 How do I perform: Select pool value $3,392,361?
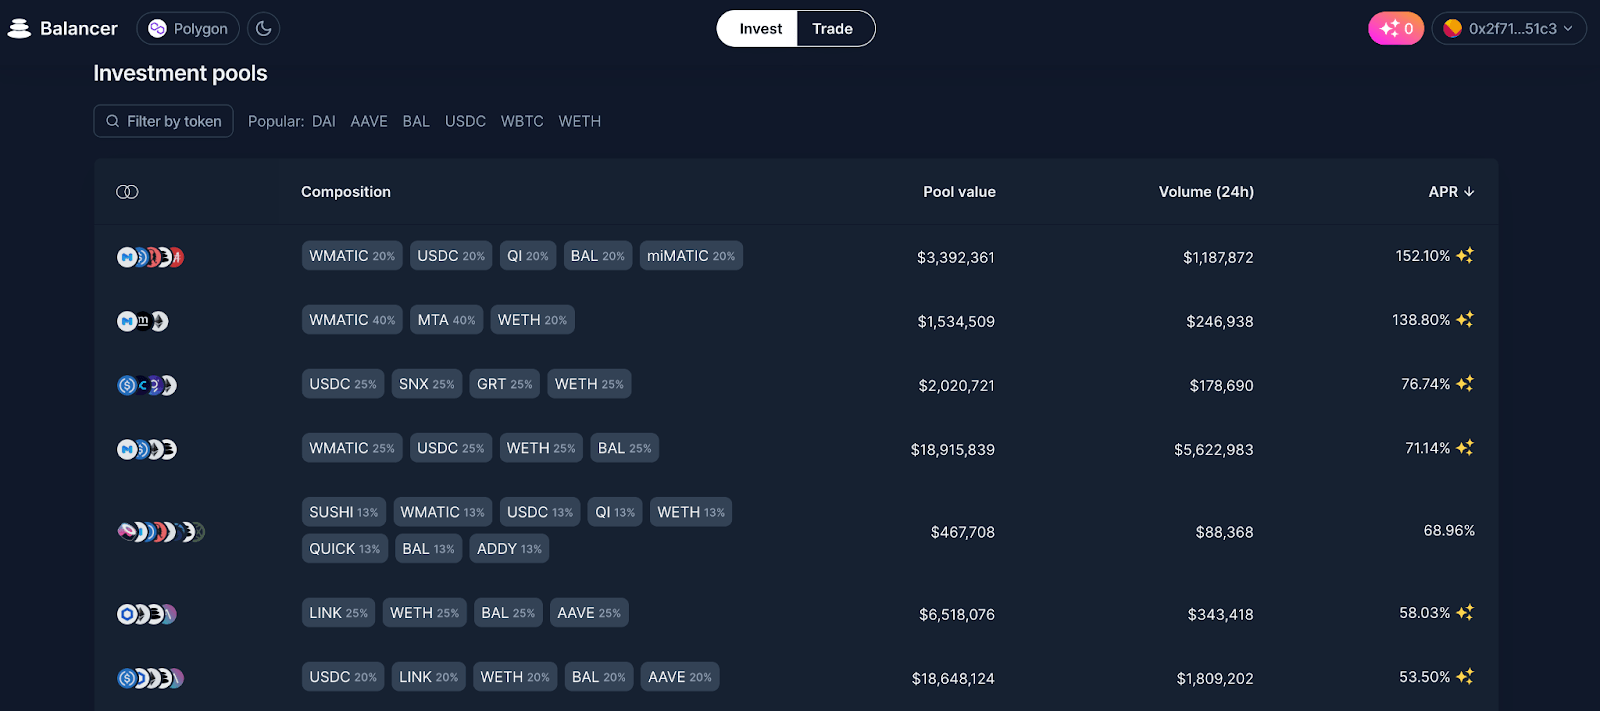pos(956,258)
